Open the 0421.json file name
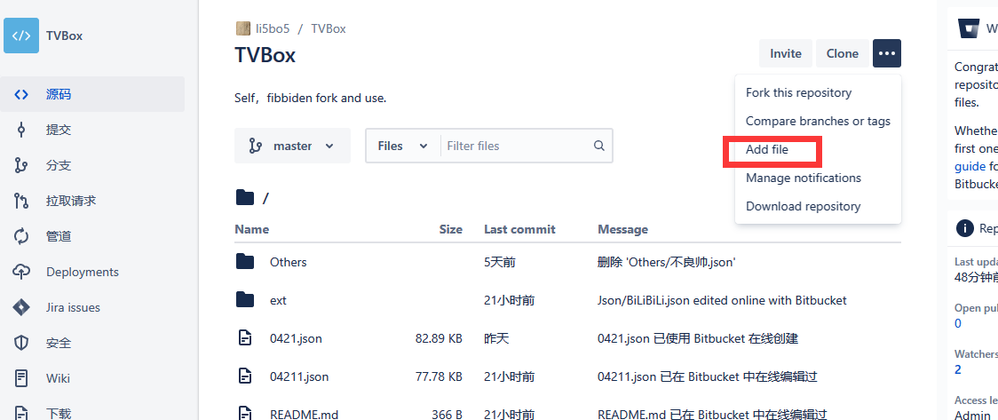This screenshot has height=420, width=998. click(296, 339)
